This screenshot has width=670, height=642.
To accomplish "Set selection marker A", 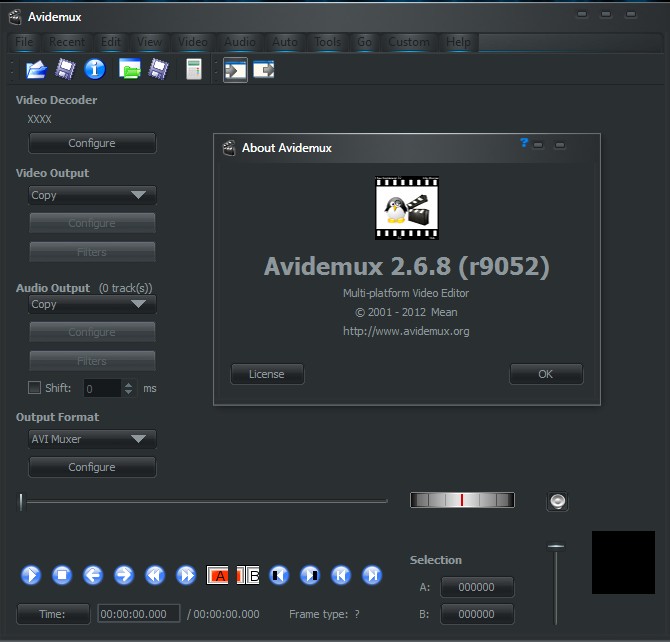I will click(217, 575).
